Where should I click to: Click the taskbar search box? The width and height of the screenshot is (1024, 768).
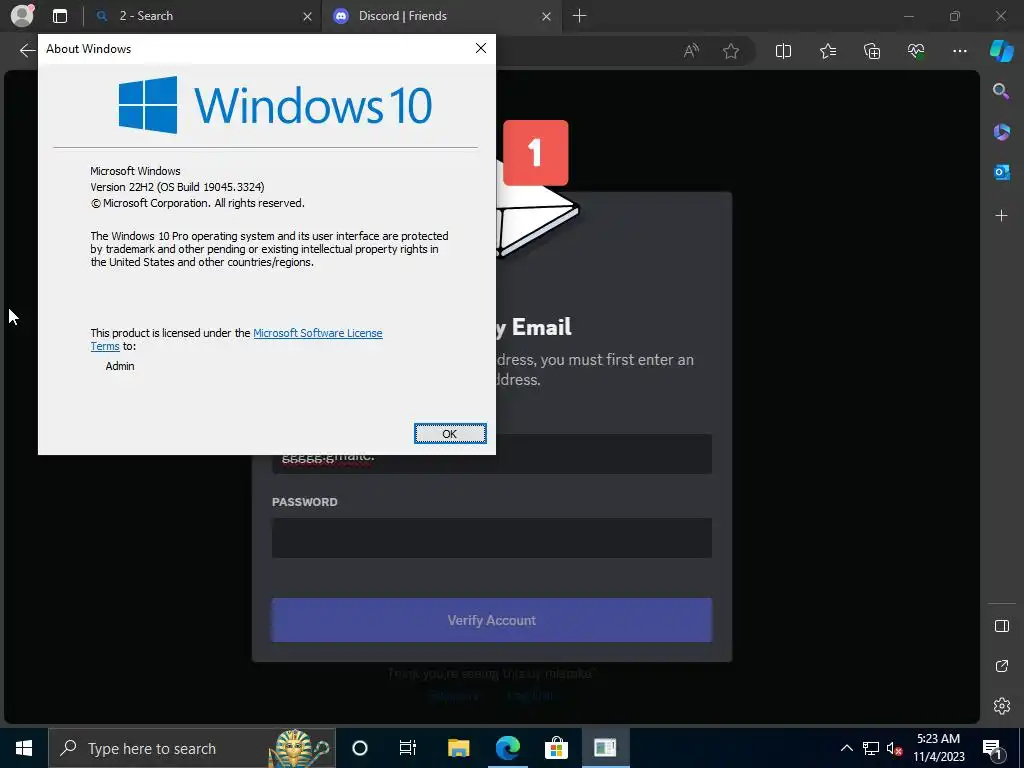click(x=192, y=748)
